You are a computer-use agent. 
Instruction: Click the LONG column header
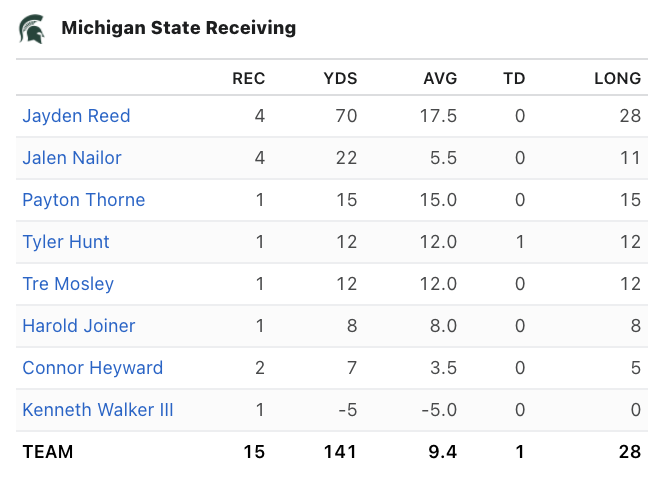point(617,79)
